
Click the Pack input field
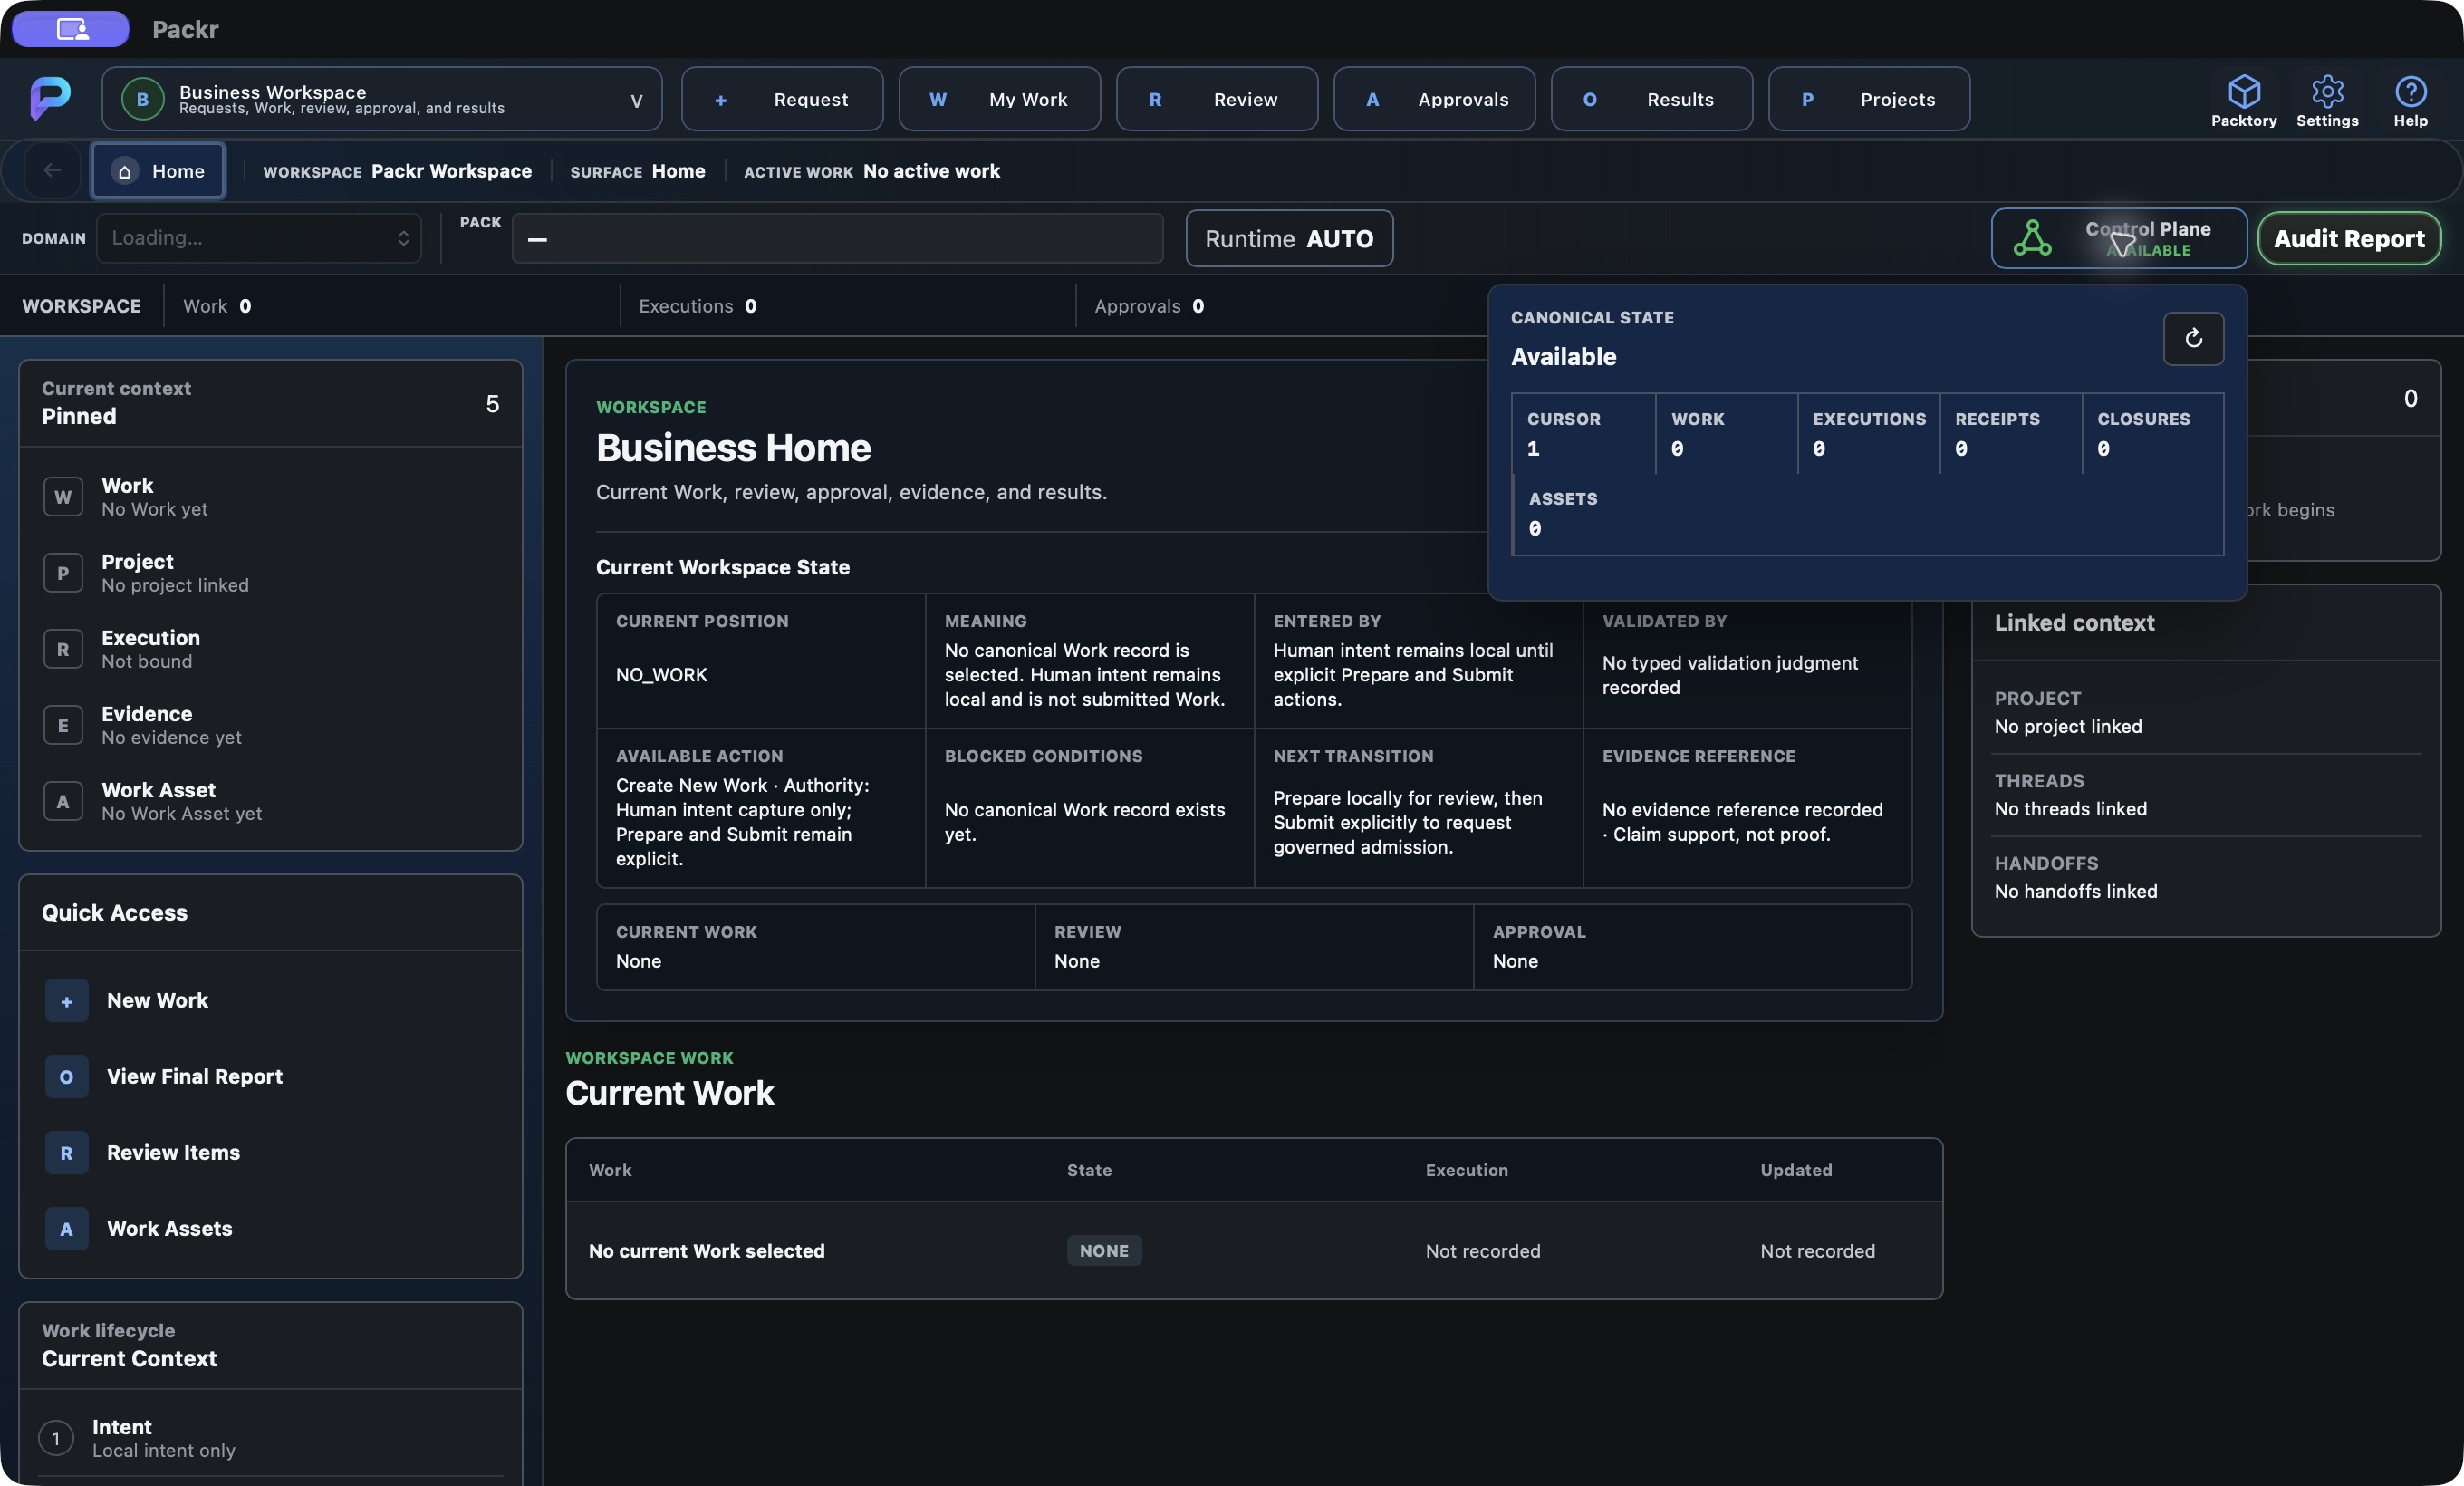pyautogui.click(x=838, y=238)
